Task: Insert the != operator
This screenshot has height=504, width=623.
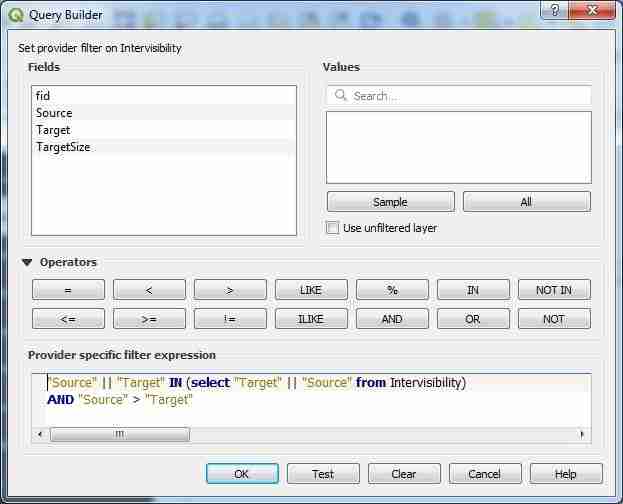Action: coord(230,319)
